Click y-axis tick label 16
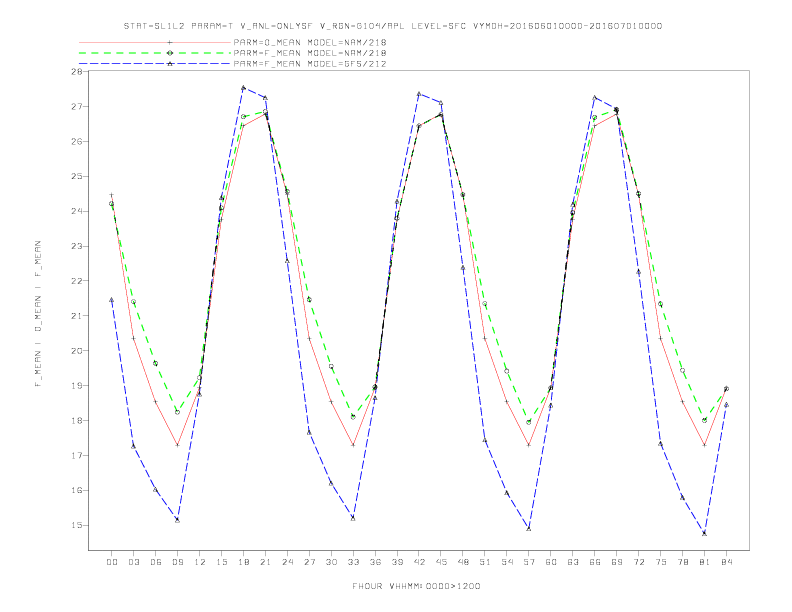 point(77,490)
